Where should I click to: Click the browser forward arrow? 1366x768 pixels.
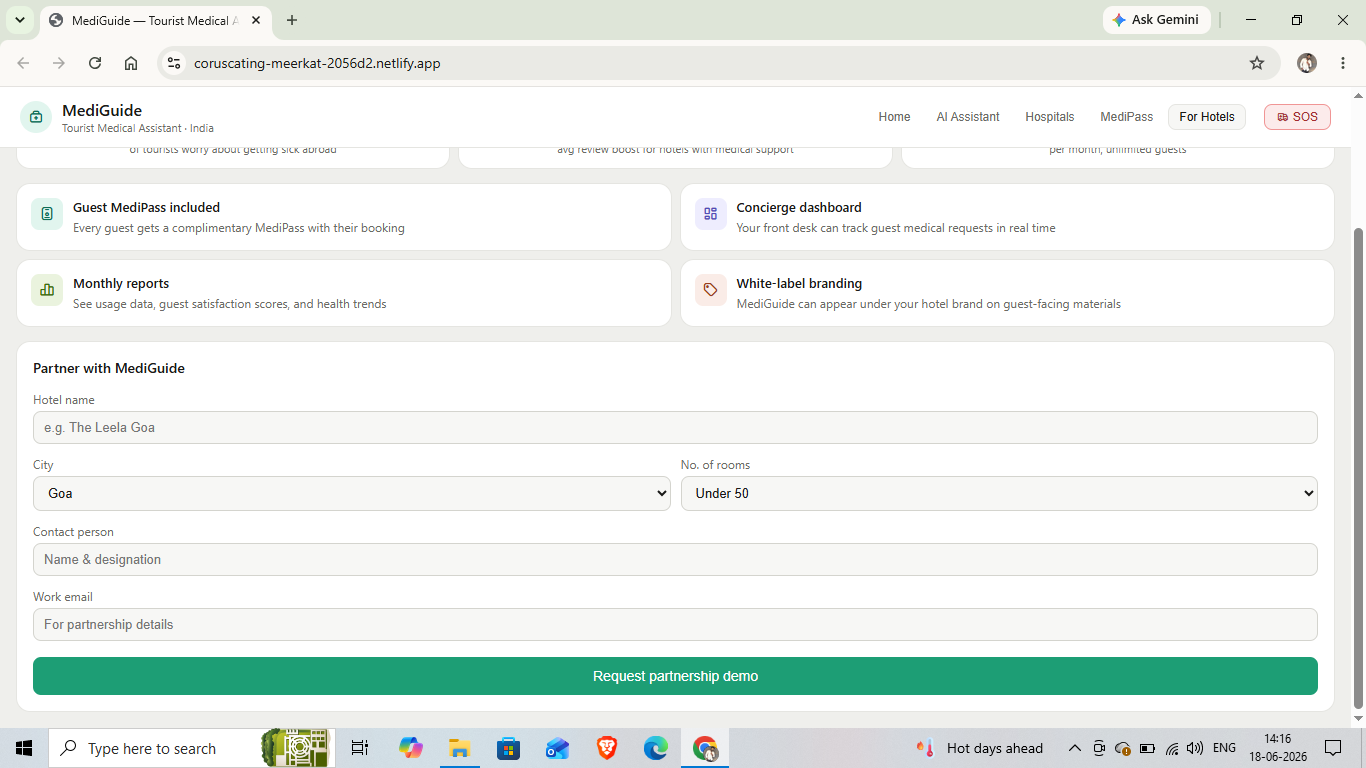[59, 63]
